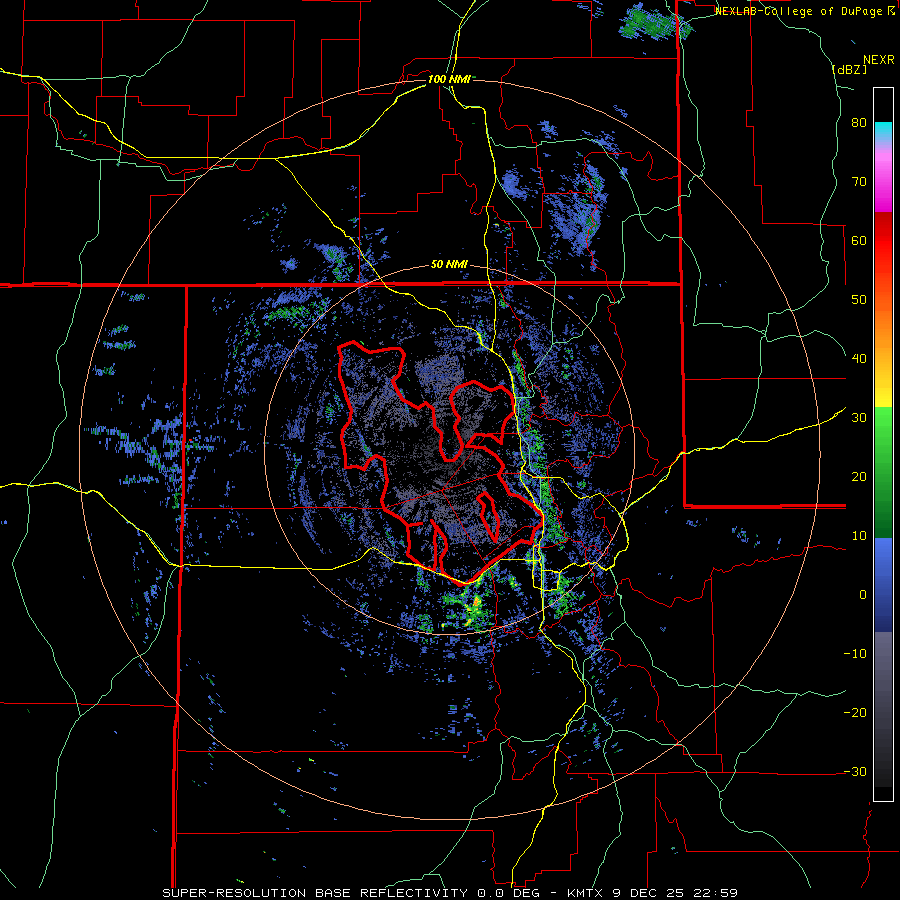
Task: Click the 80 value on the dBZ scale
Action: click(x=859, y=123)
